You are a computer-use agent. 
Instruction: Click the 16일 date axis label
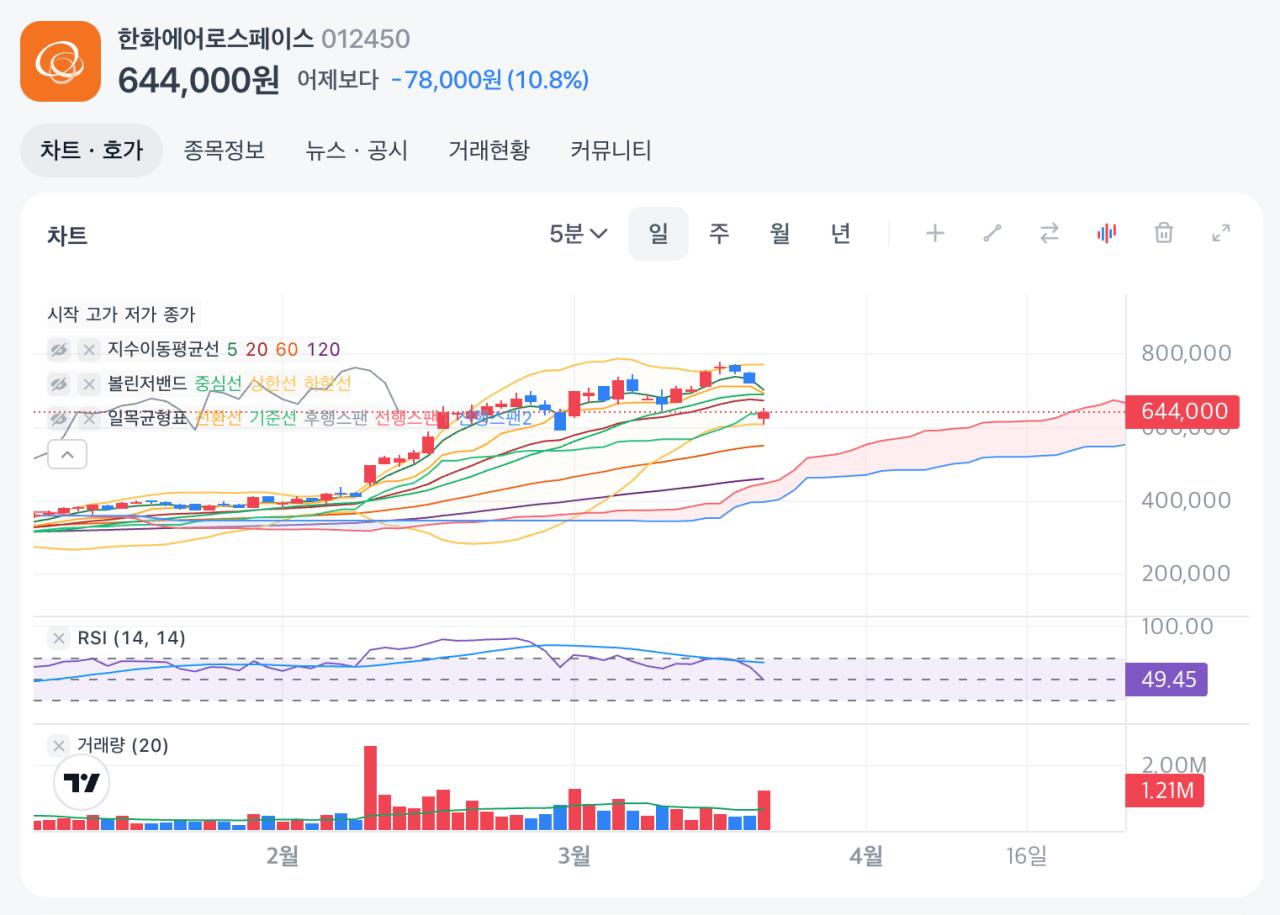1027,855
